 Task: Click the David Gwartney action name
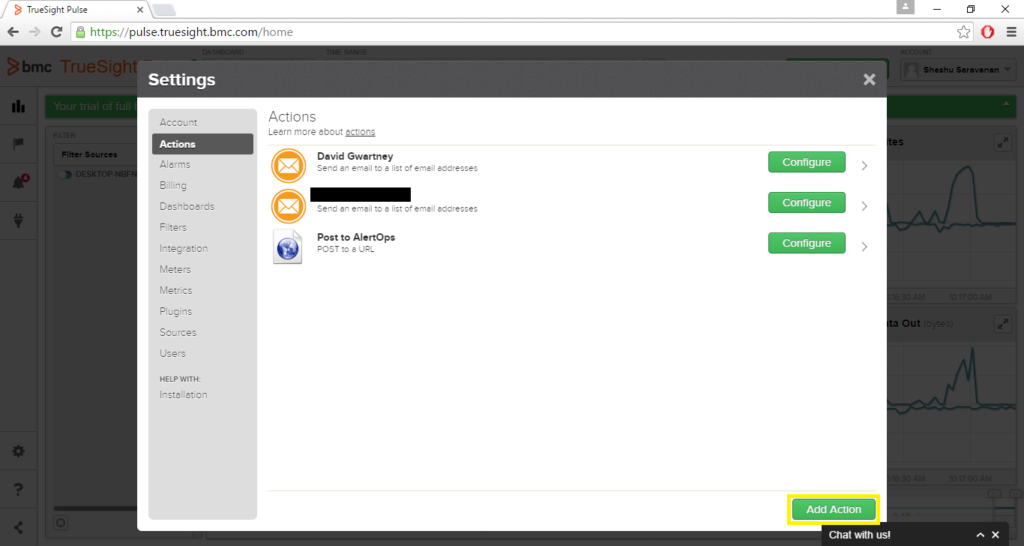(355, 156)
